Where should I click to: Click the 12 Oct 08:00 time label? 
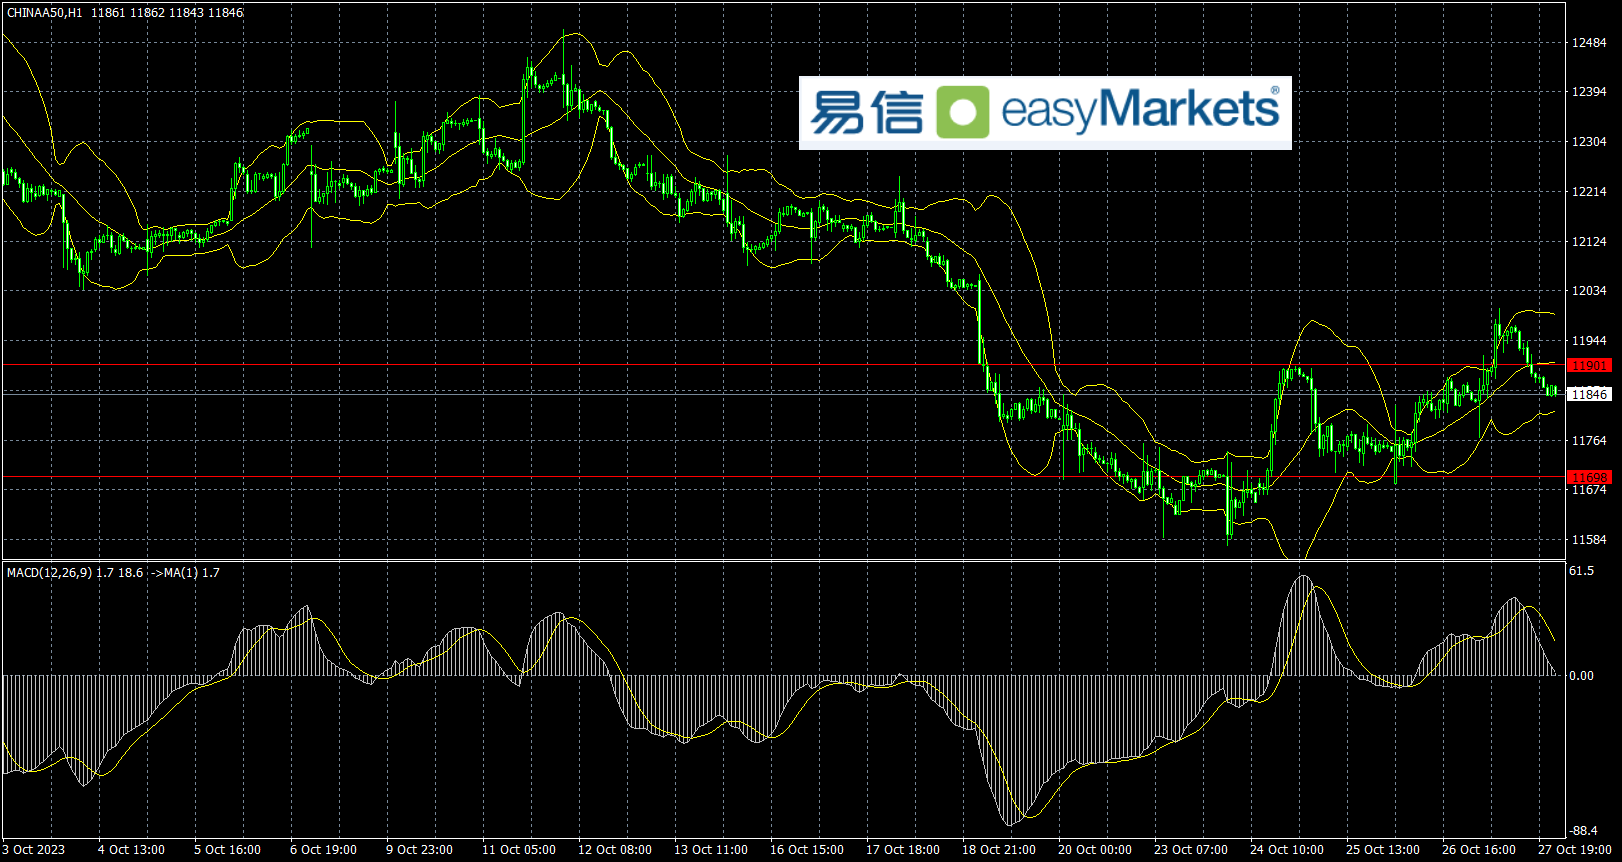click(x=615, y=850)
